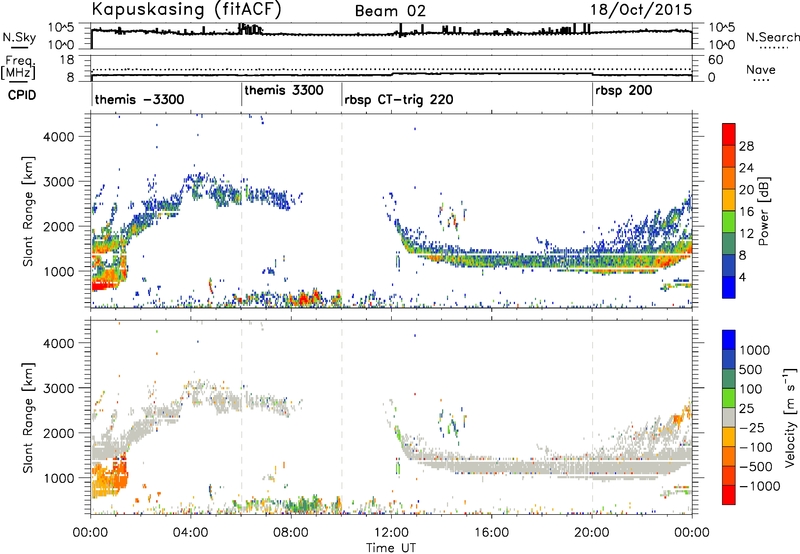Click the "rbsp 200" CPID marker

(623, 90)
